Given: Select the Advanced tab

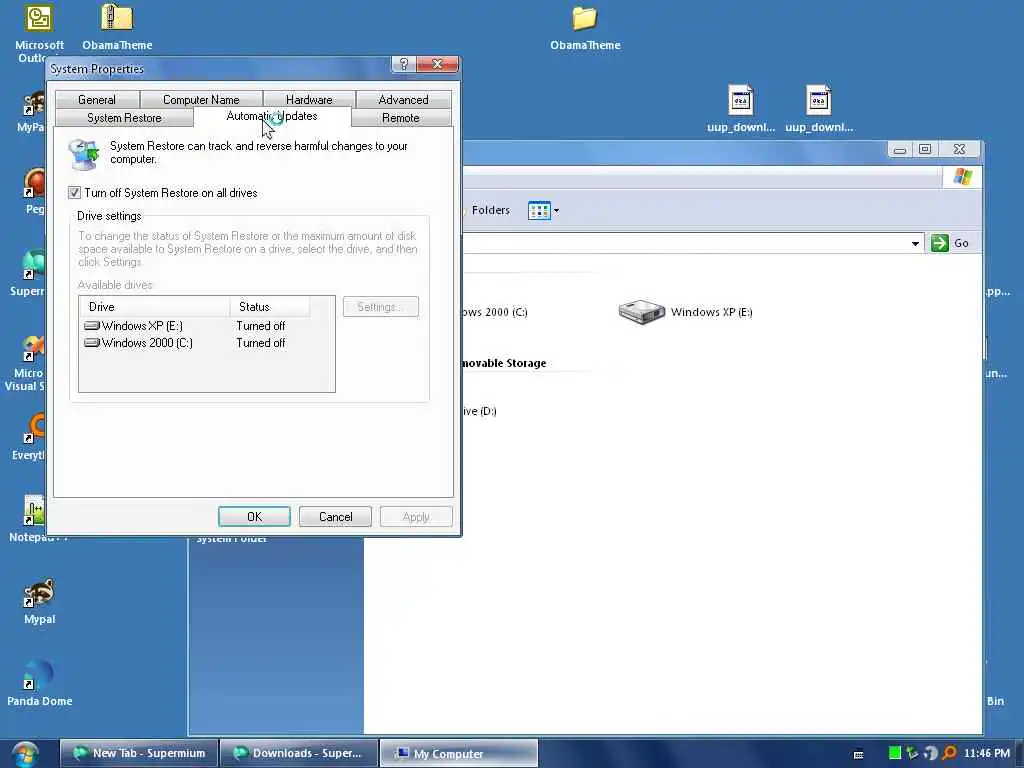Looking at the screenshot, I should (403, 99).
